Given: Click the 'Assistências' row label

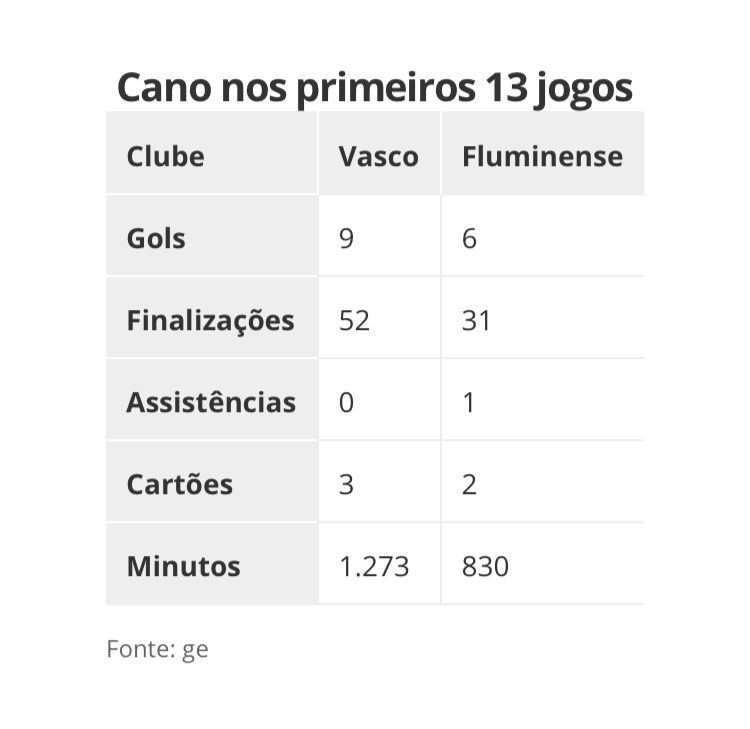Looking at the screenshot, I should (211, 402).
